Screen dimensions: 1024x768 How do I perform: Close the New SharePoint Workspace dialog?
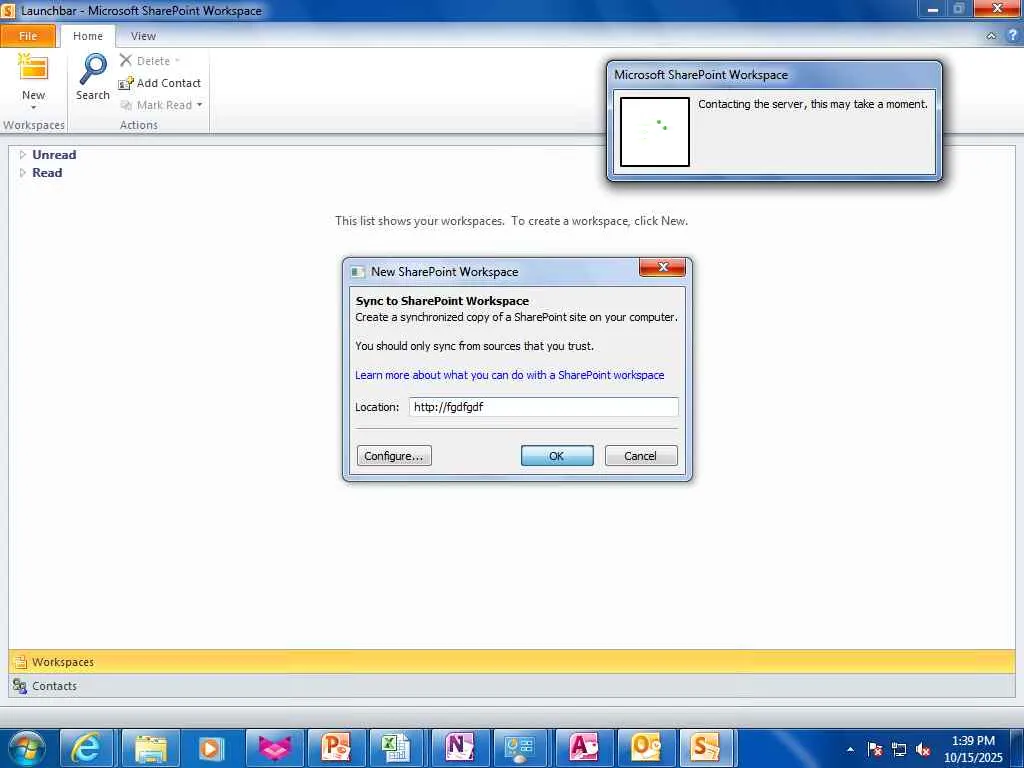click(x=662, y=266)
